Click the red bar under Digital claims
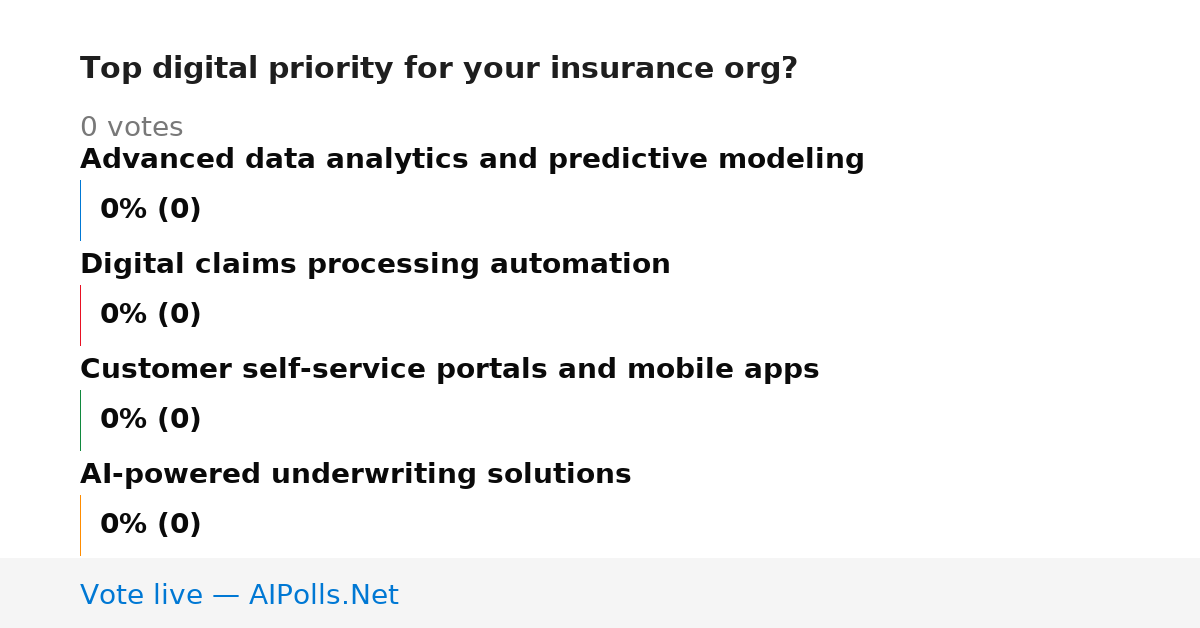1200x628 pixels. [80, 315]
